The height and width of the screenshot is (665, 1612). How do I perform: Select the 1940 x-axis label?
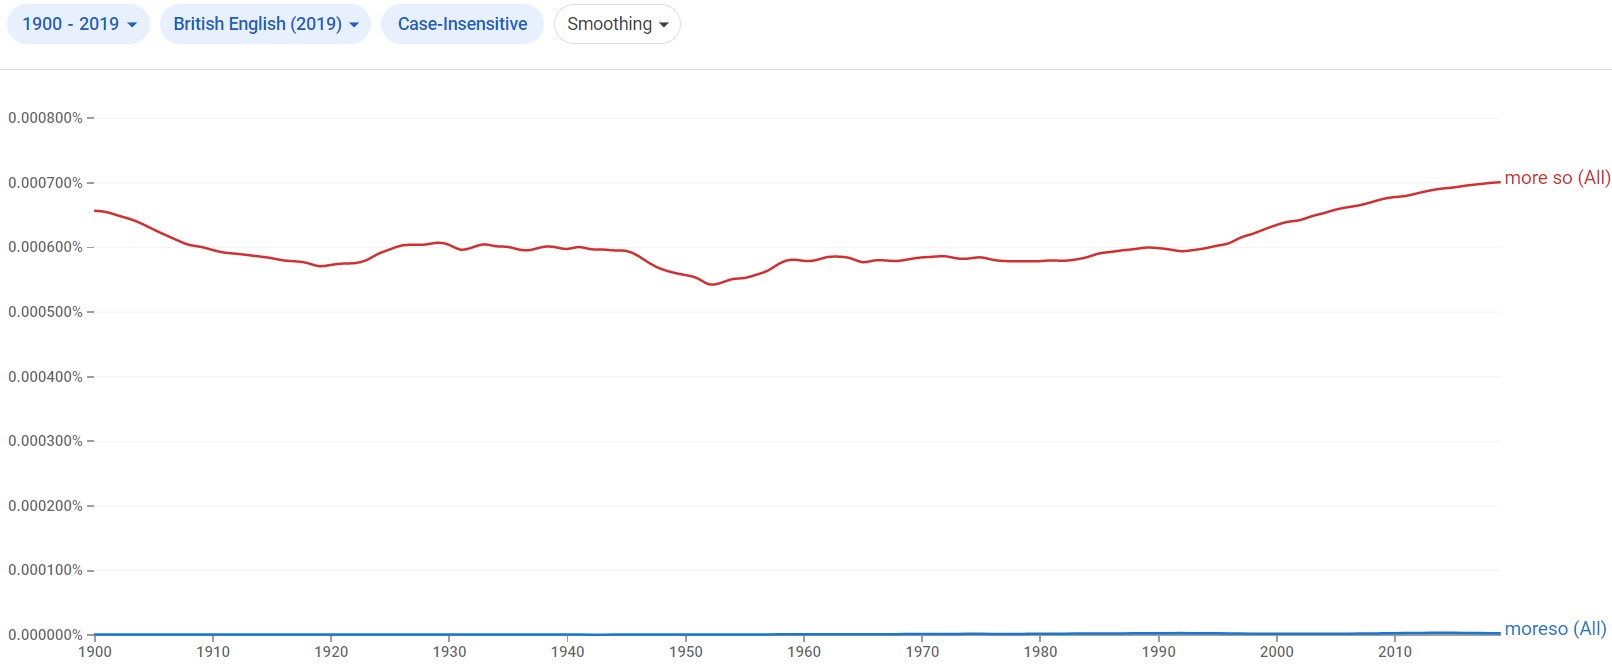[567, 652]
